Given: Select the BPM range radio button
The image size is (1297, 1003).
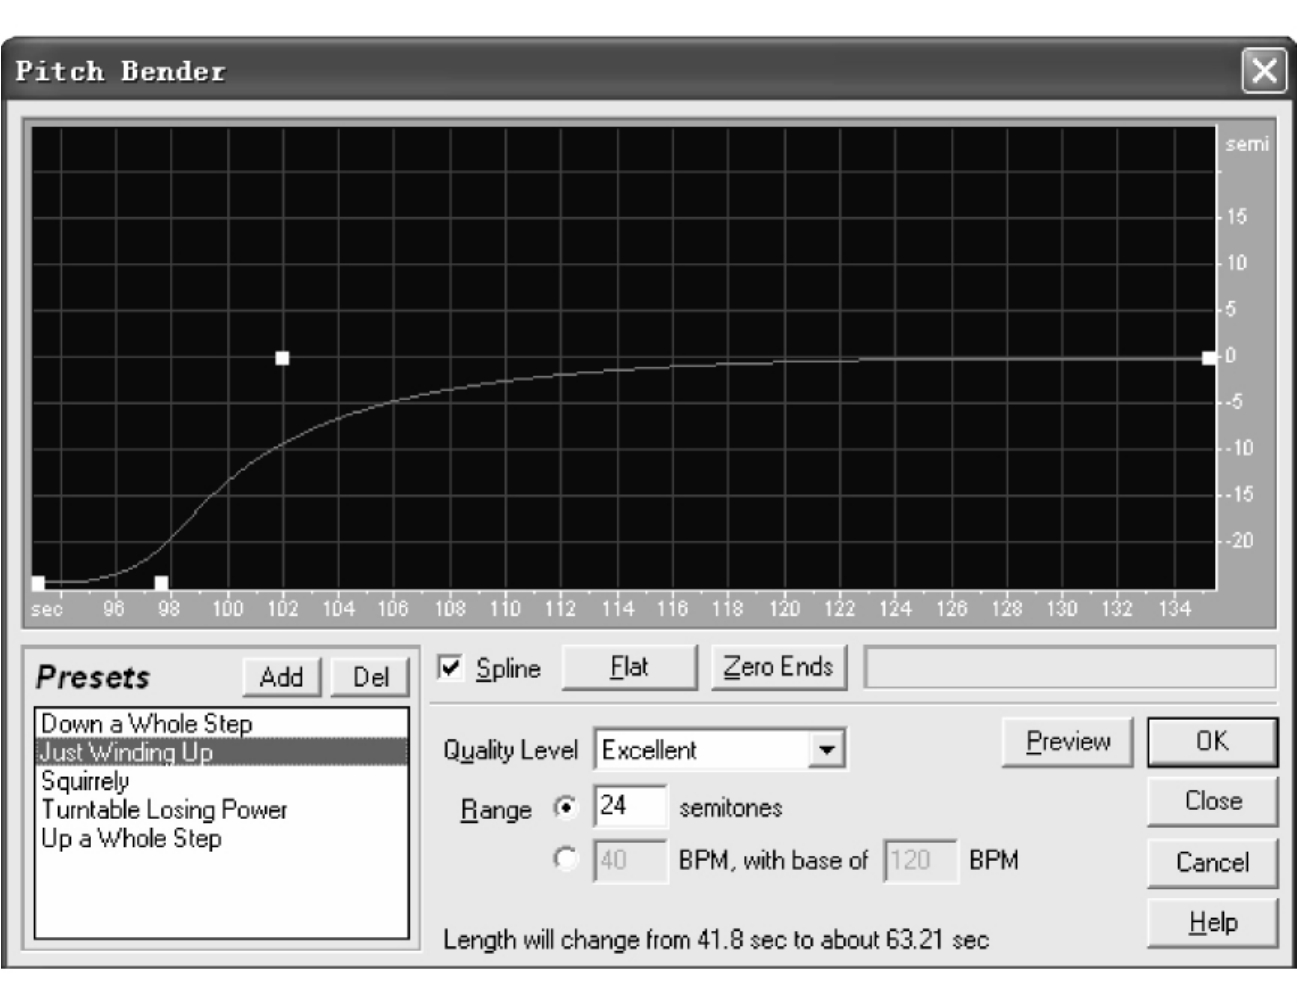Looking at the screenshot, I should (x=566, y=859).
